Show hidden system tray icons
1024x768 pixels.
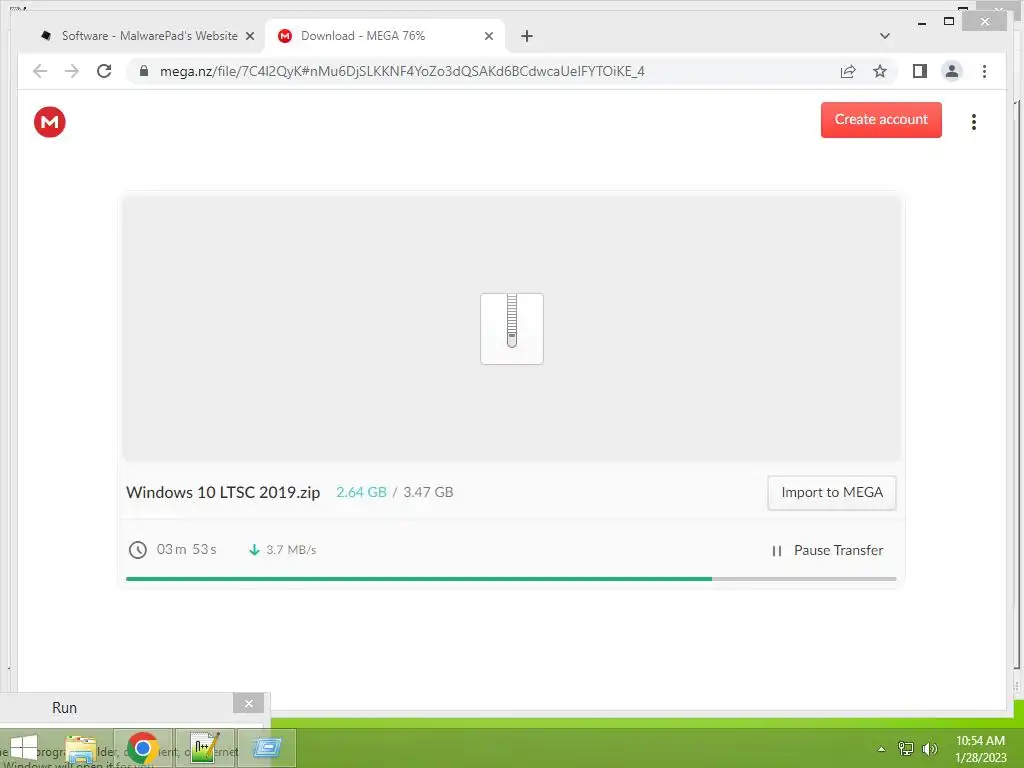tap(881, 749)
